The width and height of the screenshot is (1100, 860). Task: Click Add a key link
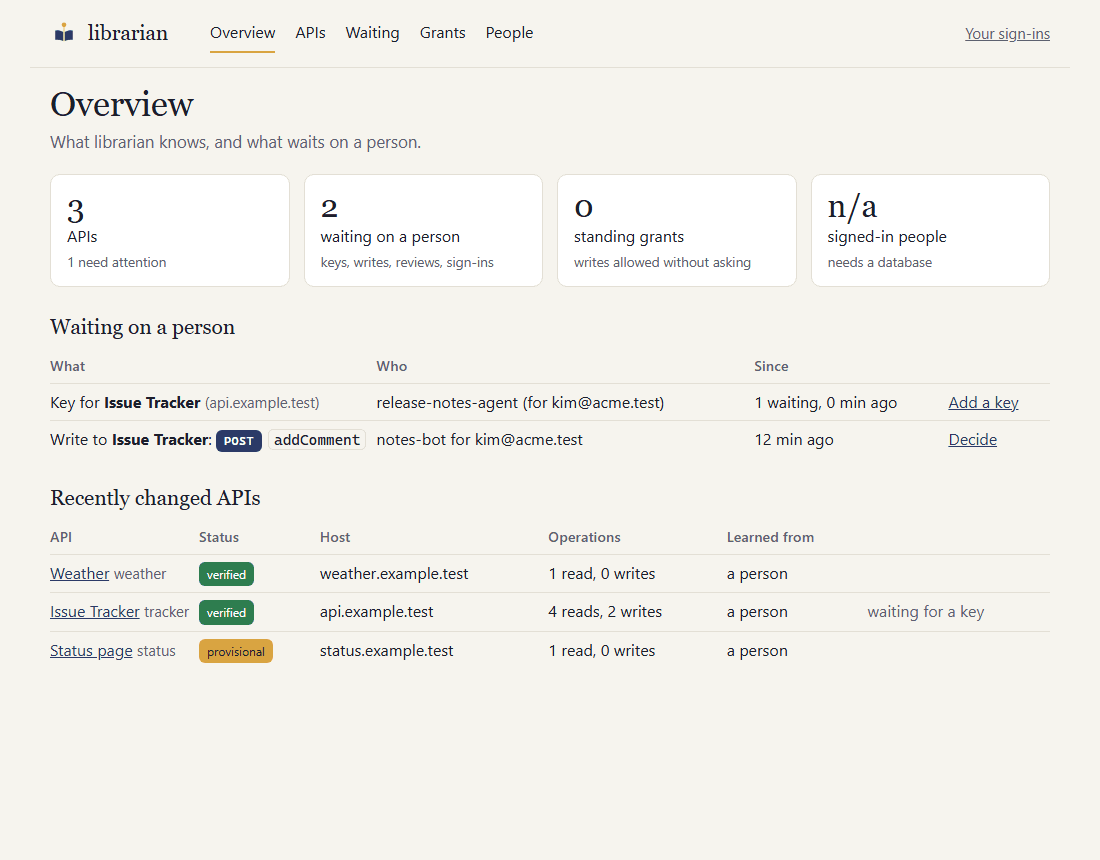tap(983, 403)
